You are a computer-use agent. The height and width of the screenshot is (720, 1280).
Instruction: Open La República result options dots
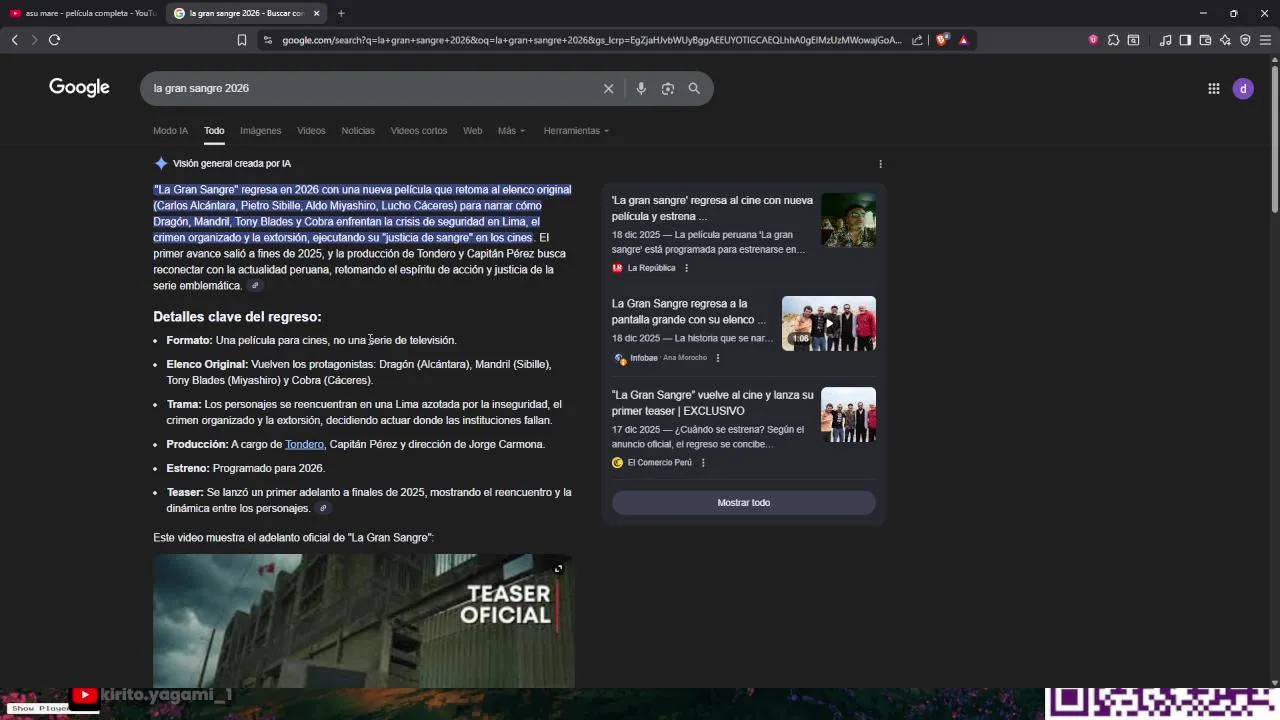pyautogui.click(x=686, y=268)
